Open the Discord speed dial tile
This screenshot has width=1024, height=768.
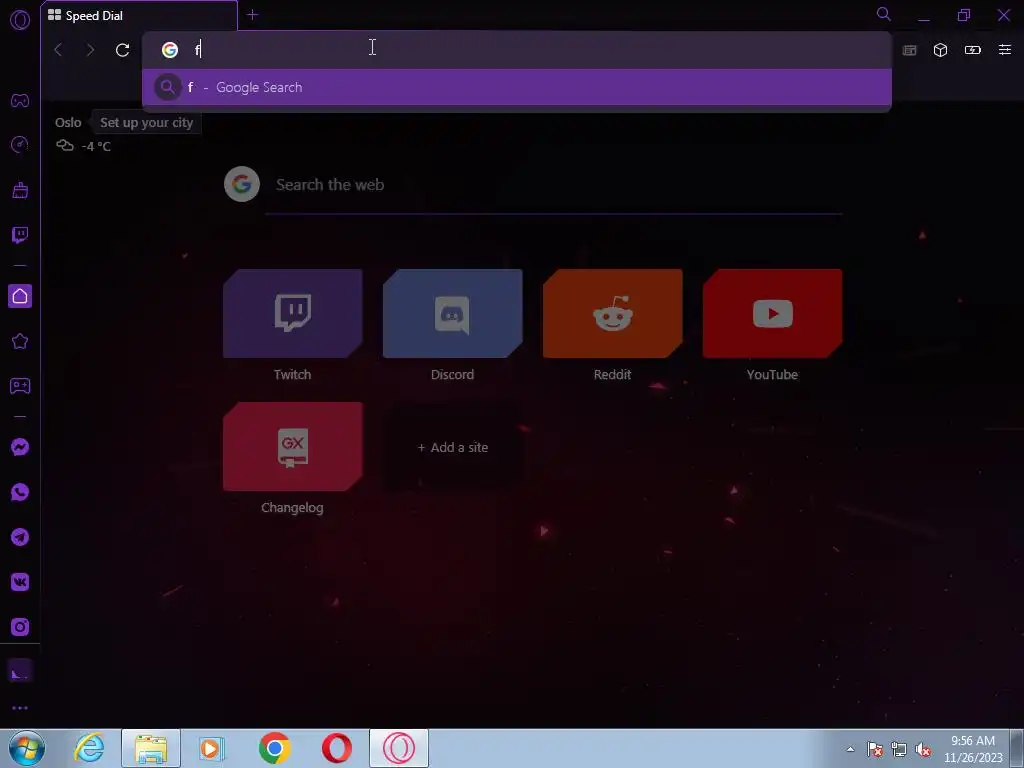point(453,313)
